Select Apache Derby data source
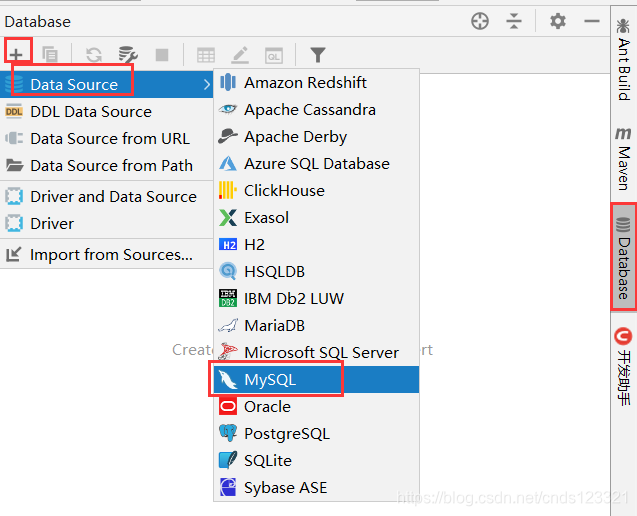637x516 pixels. 316,137
